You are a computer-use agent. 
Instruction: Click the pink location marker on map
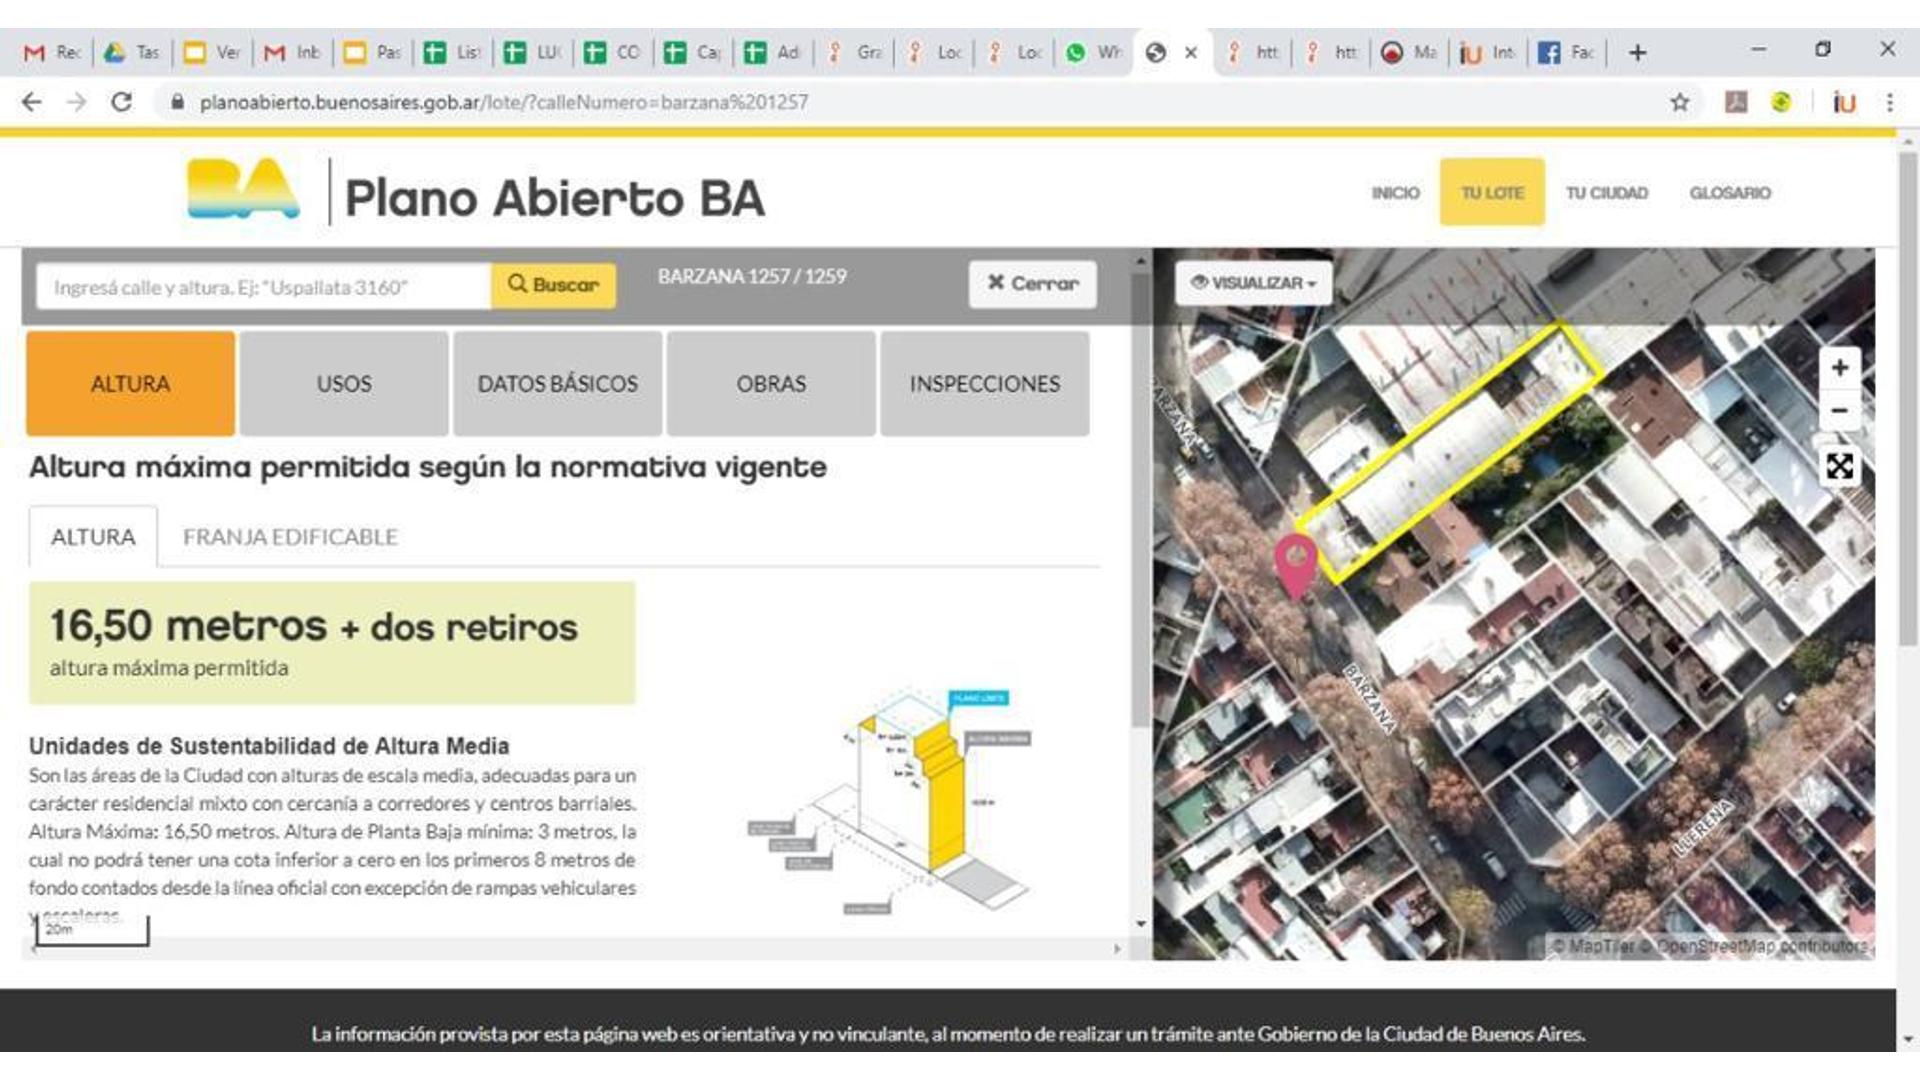pos(1296,565)
